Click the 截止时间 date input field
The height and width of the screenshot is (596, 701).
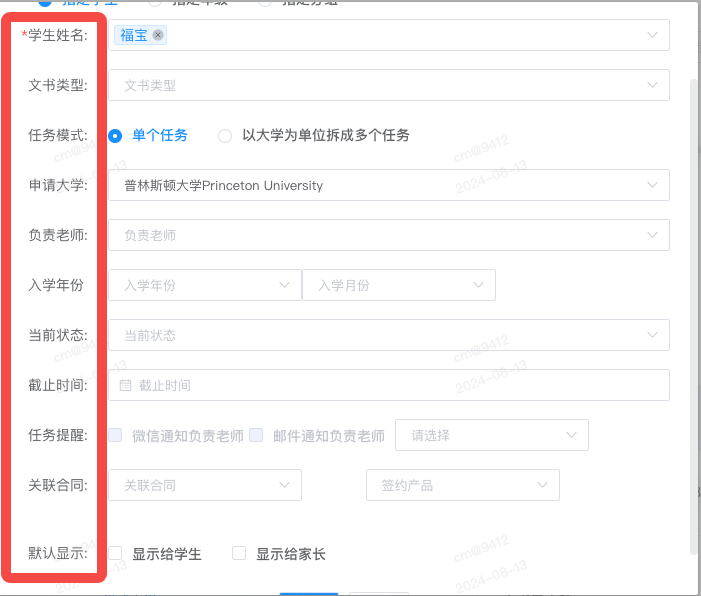point(389,385)
